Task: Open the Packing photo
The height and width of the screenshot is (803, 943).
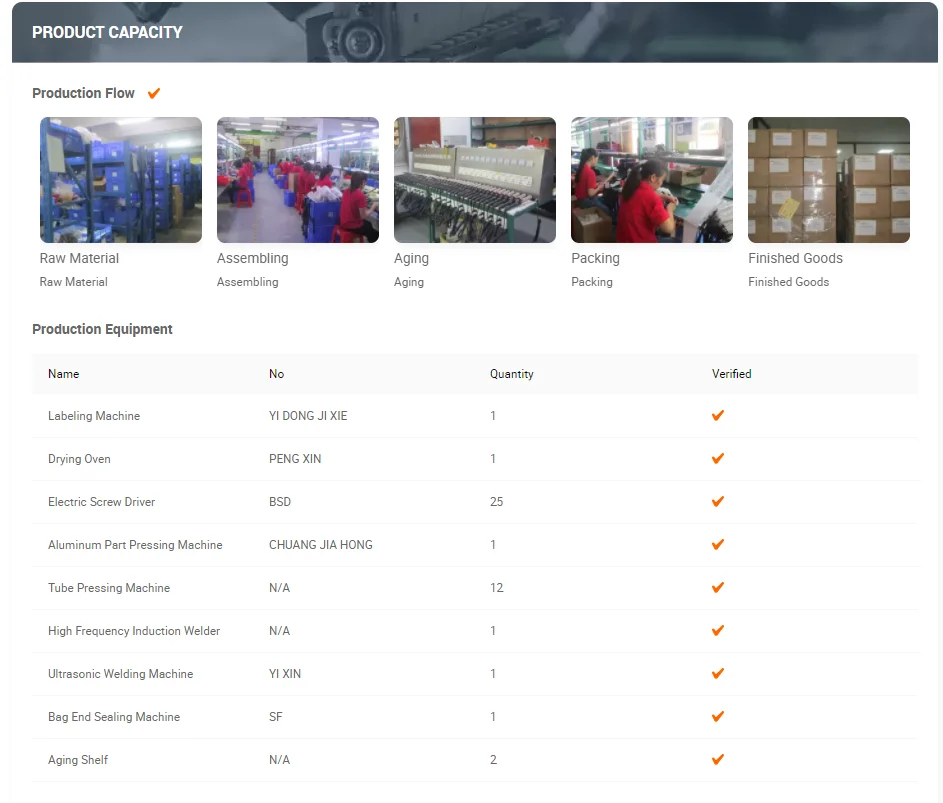Action: click(x=652, y=180)
